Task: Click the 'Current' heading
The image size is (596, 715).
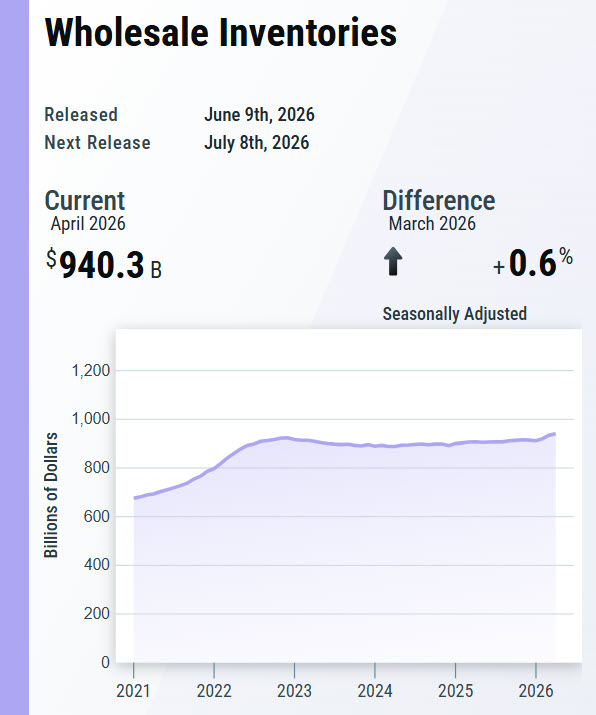Action: [x=85, y=201]
